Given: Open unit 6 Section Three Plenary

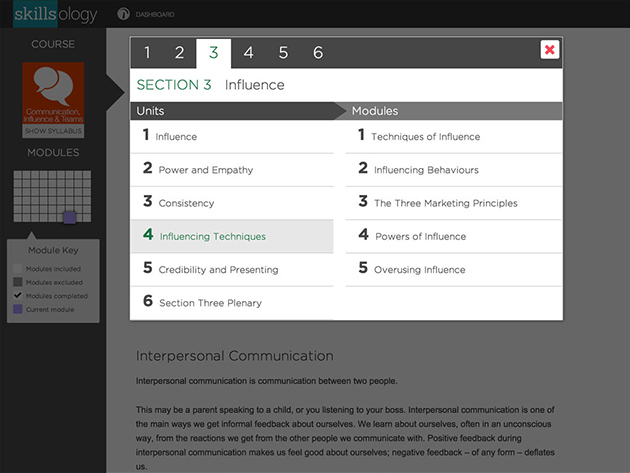Looking at the screenshot, I should [x=209, y=303].
